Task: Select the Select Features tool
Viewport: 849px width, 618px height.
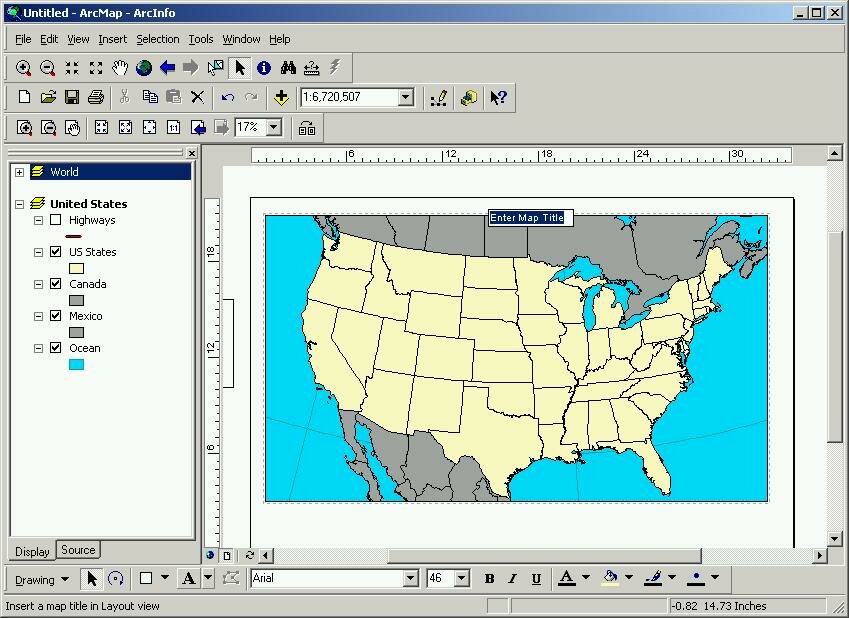Action: pos(215,68)
